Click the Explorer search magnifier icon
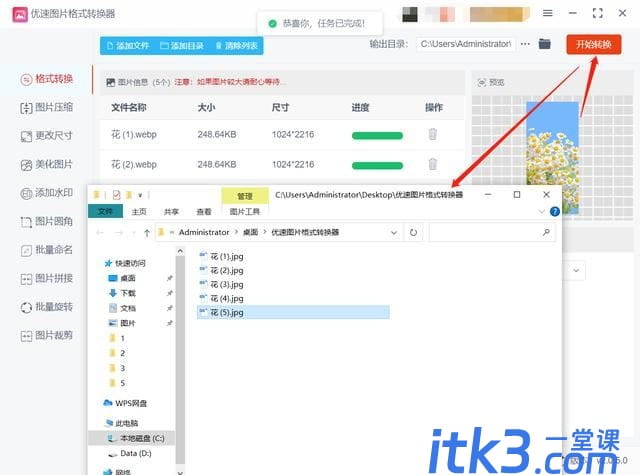Image resolution: width=640 pixels, height=475 pixels. point(546,233)
